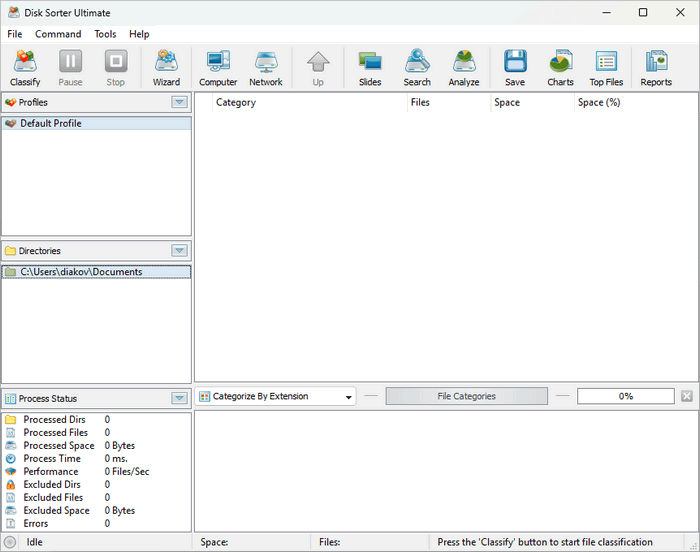
Task: Open the File menu
Action: (x=15, y=34)
